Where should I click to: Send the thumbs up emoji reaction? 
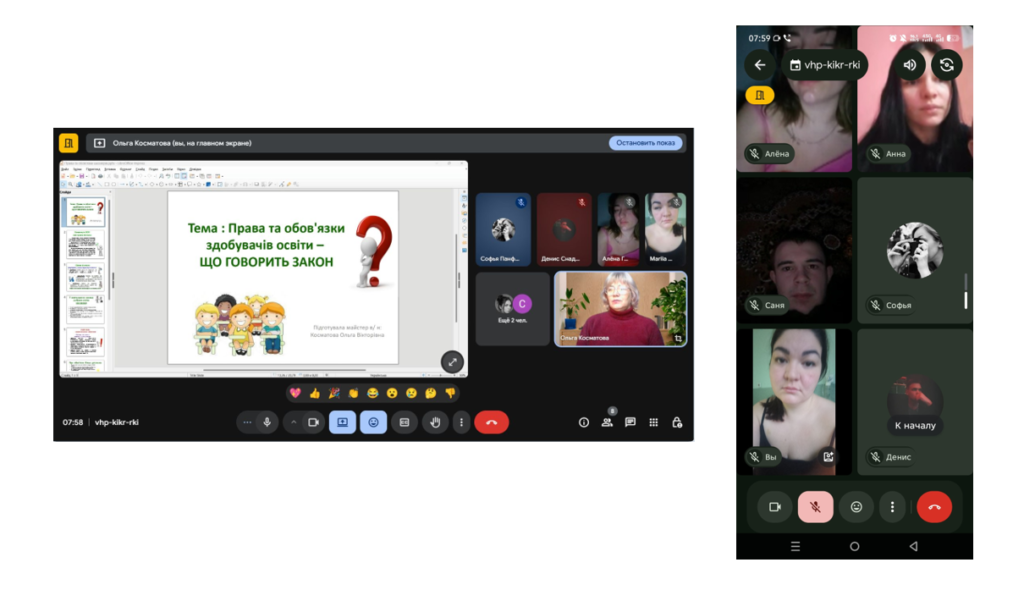315,393
